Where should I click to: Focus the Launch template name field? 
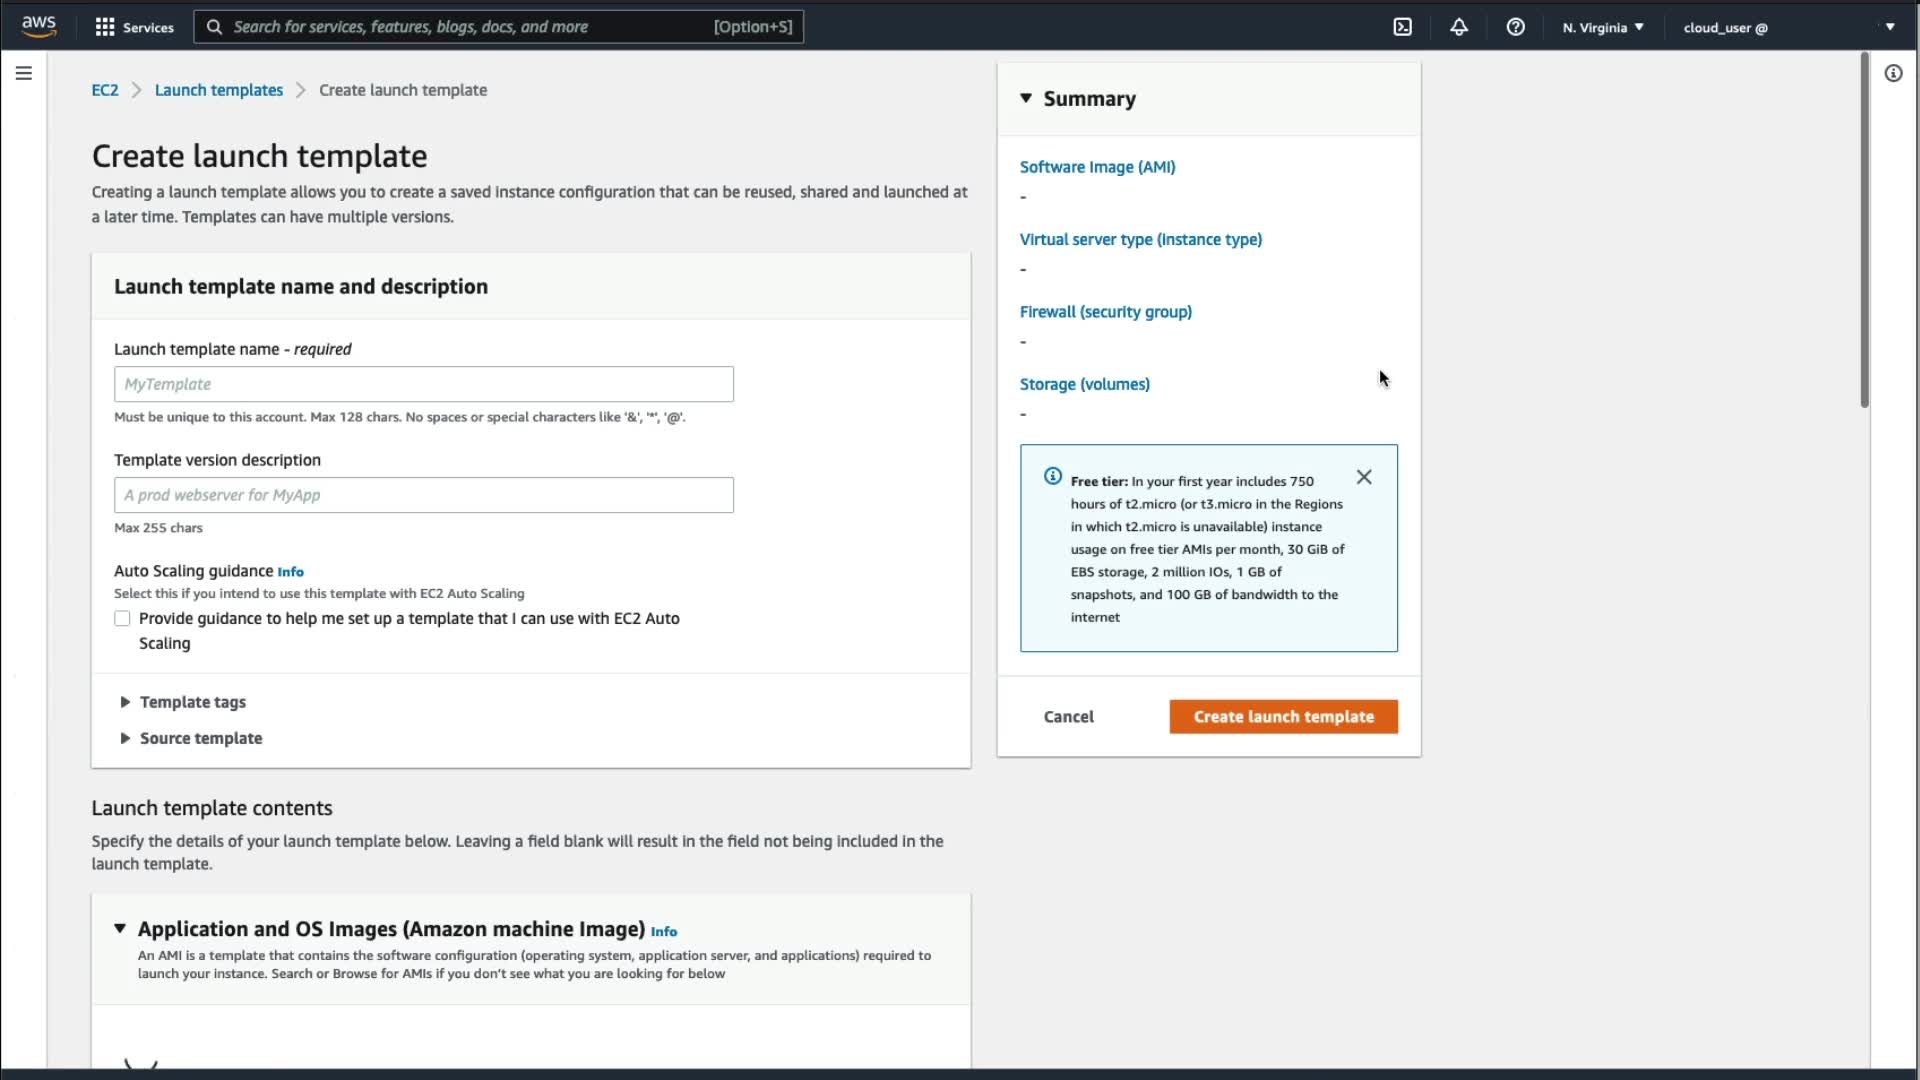[423, 384]
